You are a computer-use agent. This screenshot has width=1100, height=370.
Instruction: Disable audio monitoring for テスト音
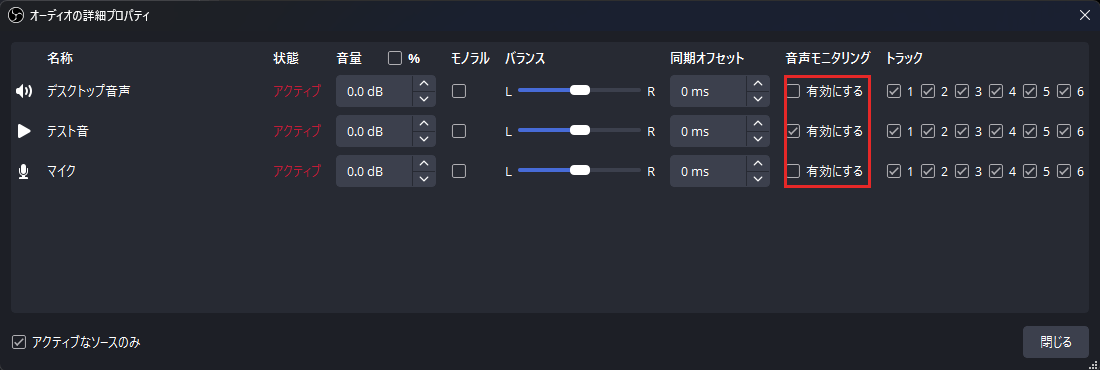coord(793,131)
